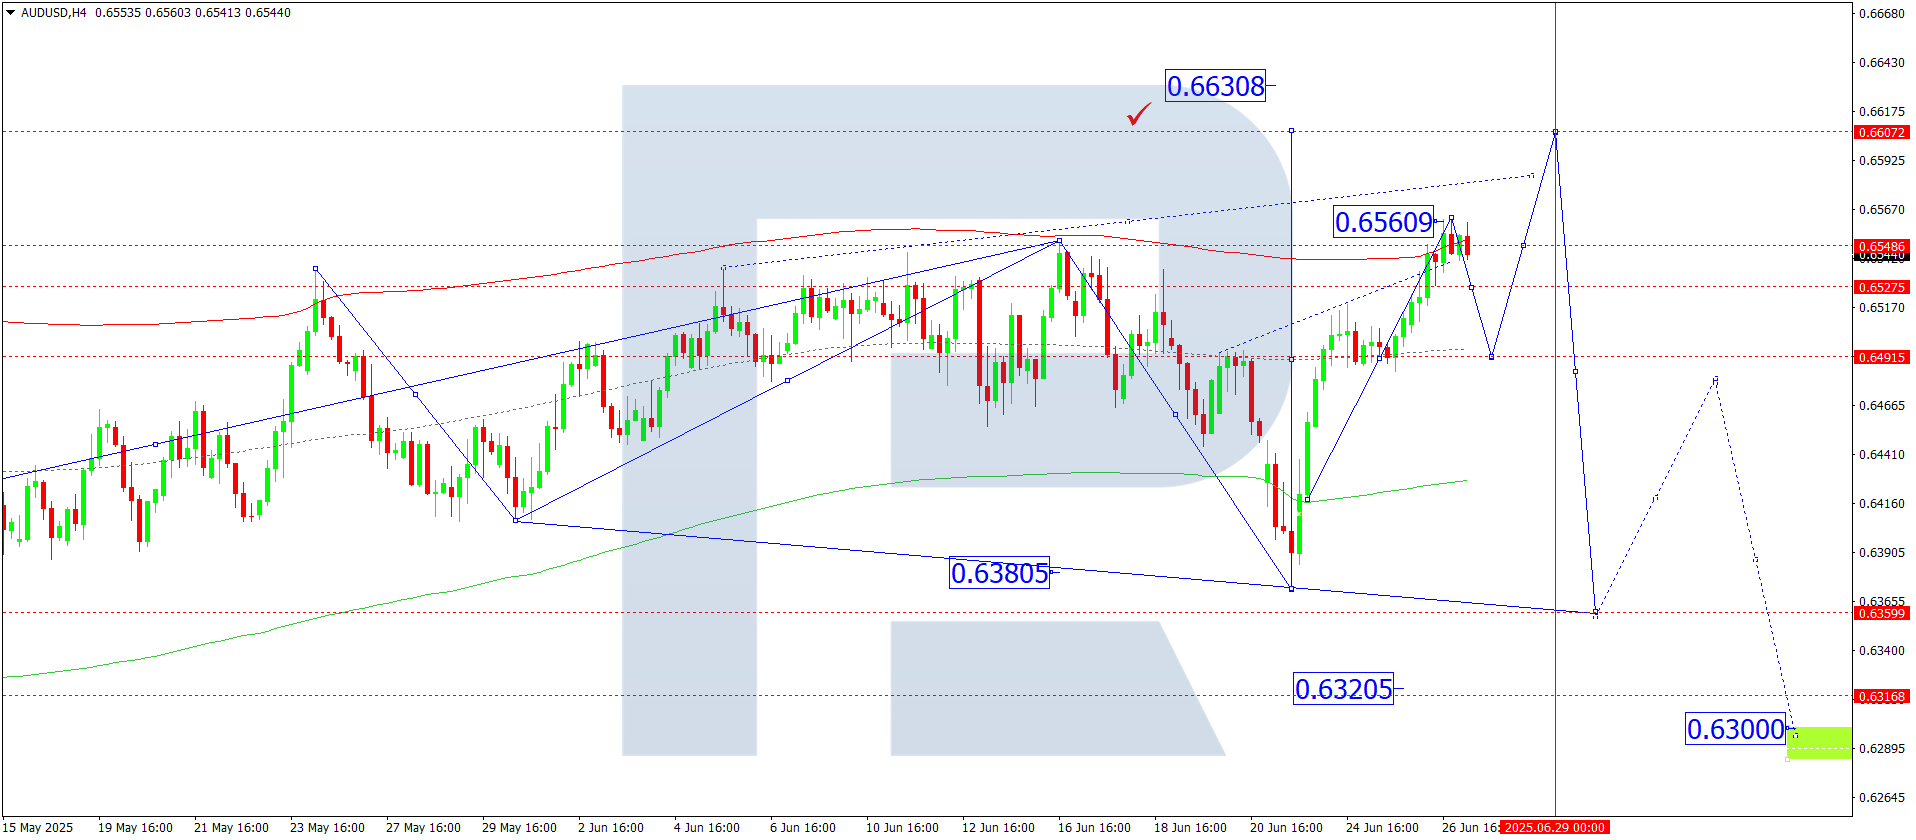Image resolution: width=1916 pixels, height=840 pixels.
Task: Select the 0.65609 price annotation label
Action: 1384,222
